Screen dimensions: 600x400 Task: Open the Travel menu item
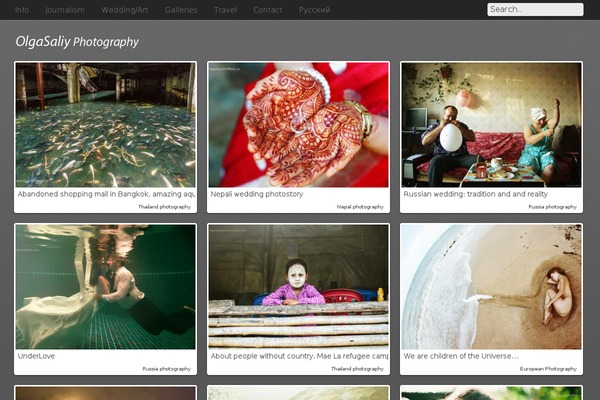225,10
